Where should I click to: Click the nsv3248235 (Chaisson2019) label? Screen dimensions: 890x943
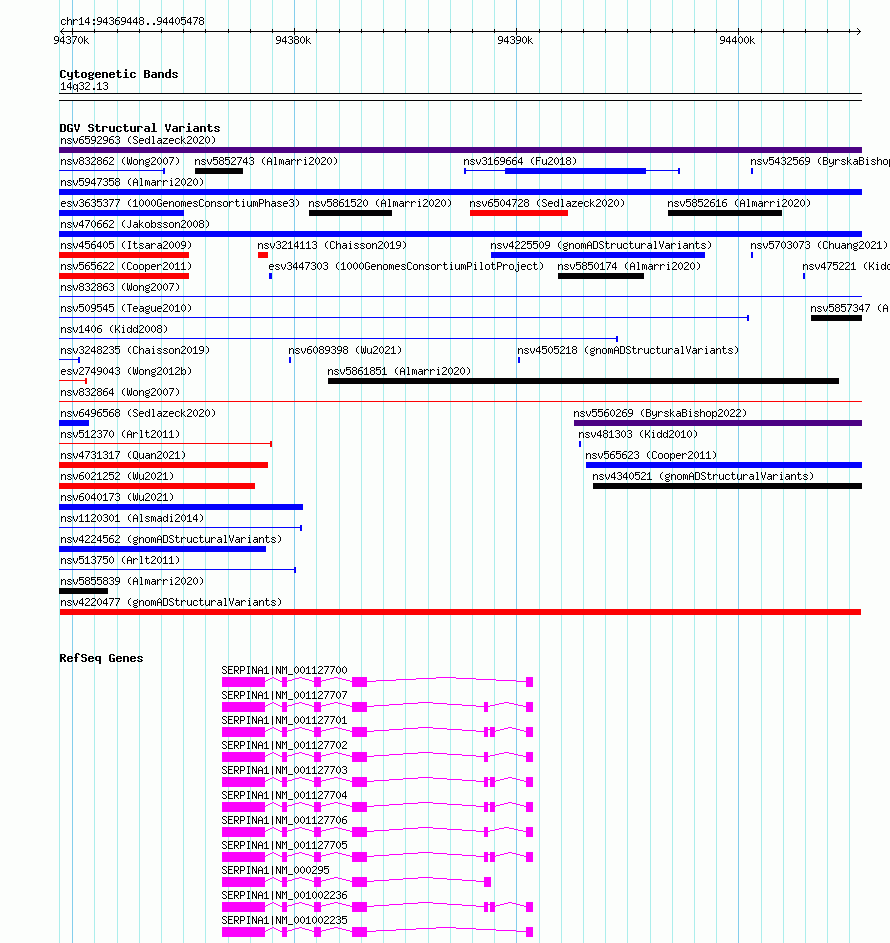coord(135,351)
